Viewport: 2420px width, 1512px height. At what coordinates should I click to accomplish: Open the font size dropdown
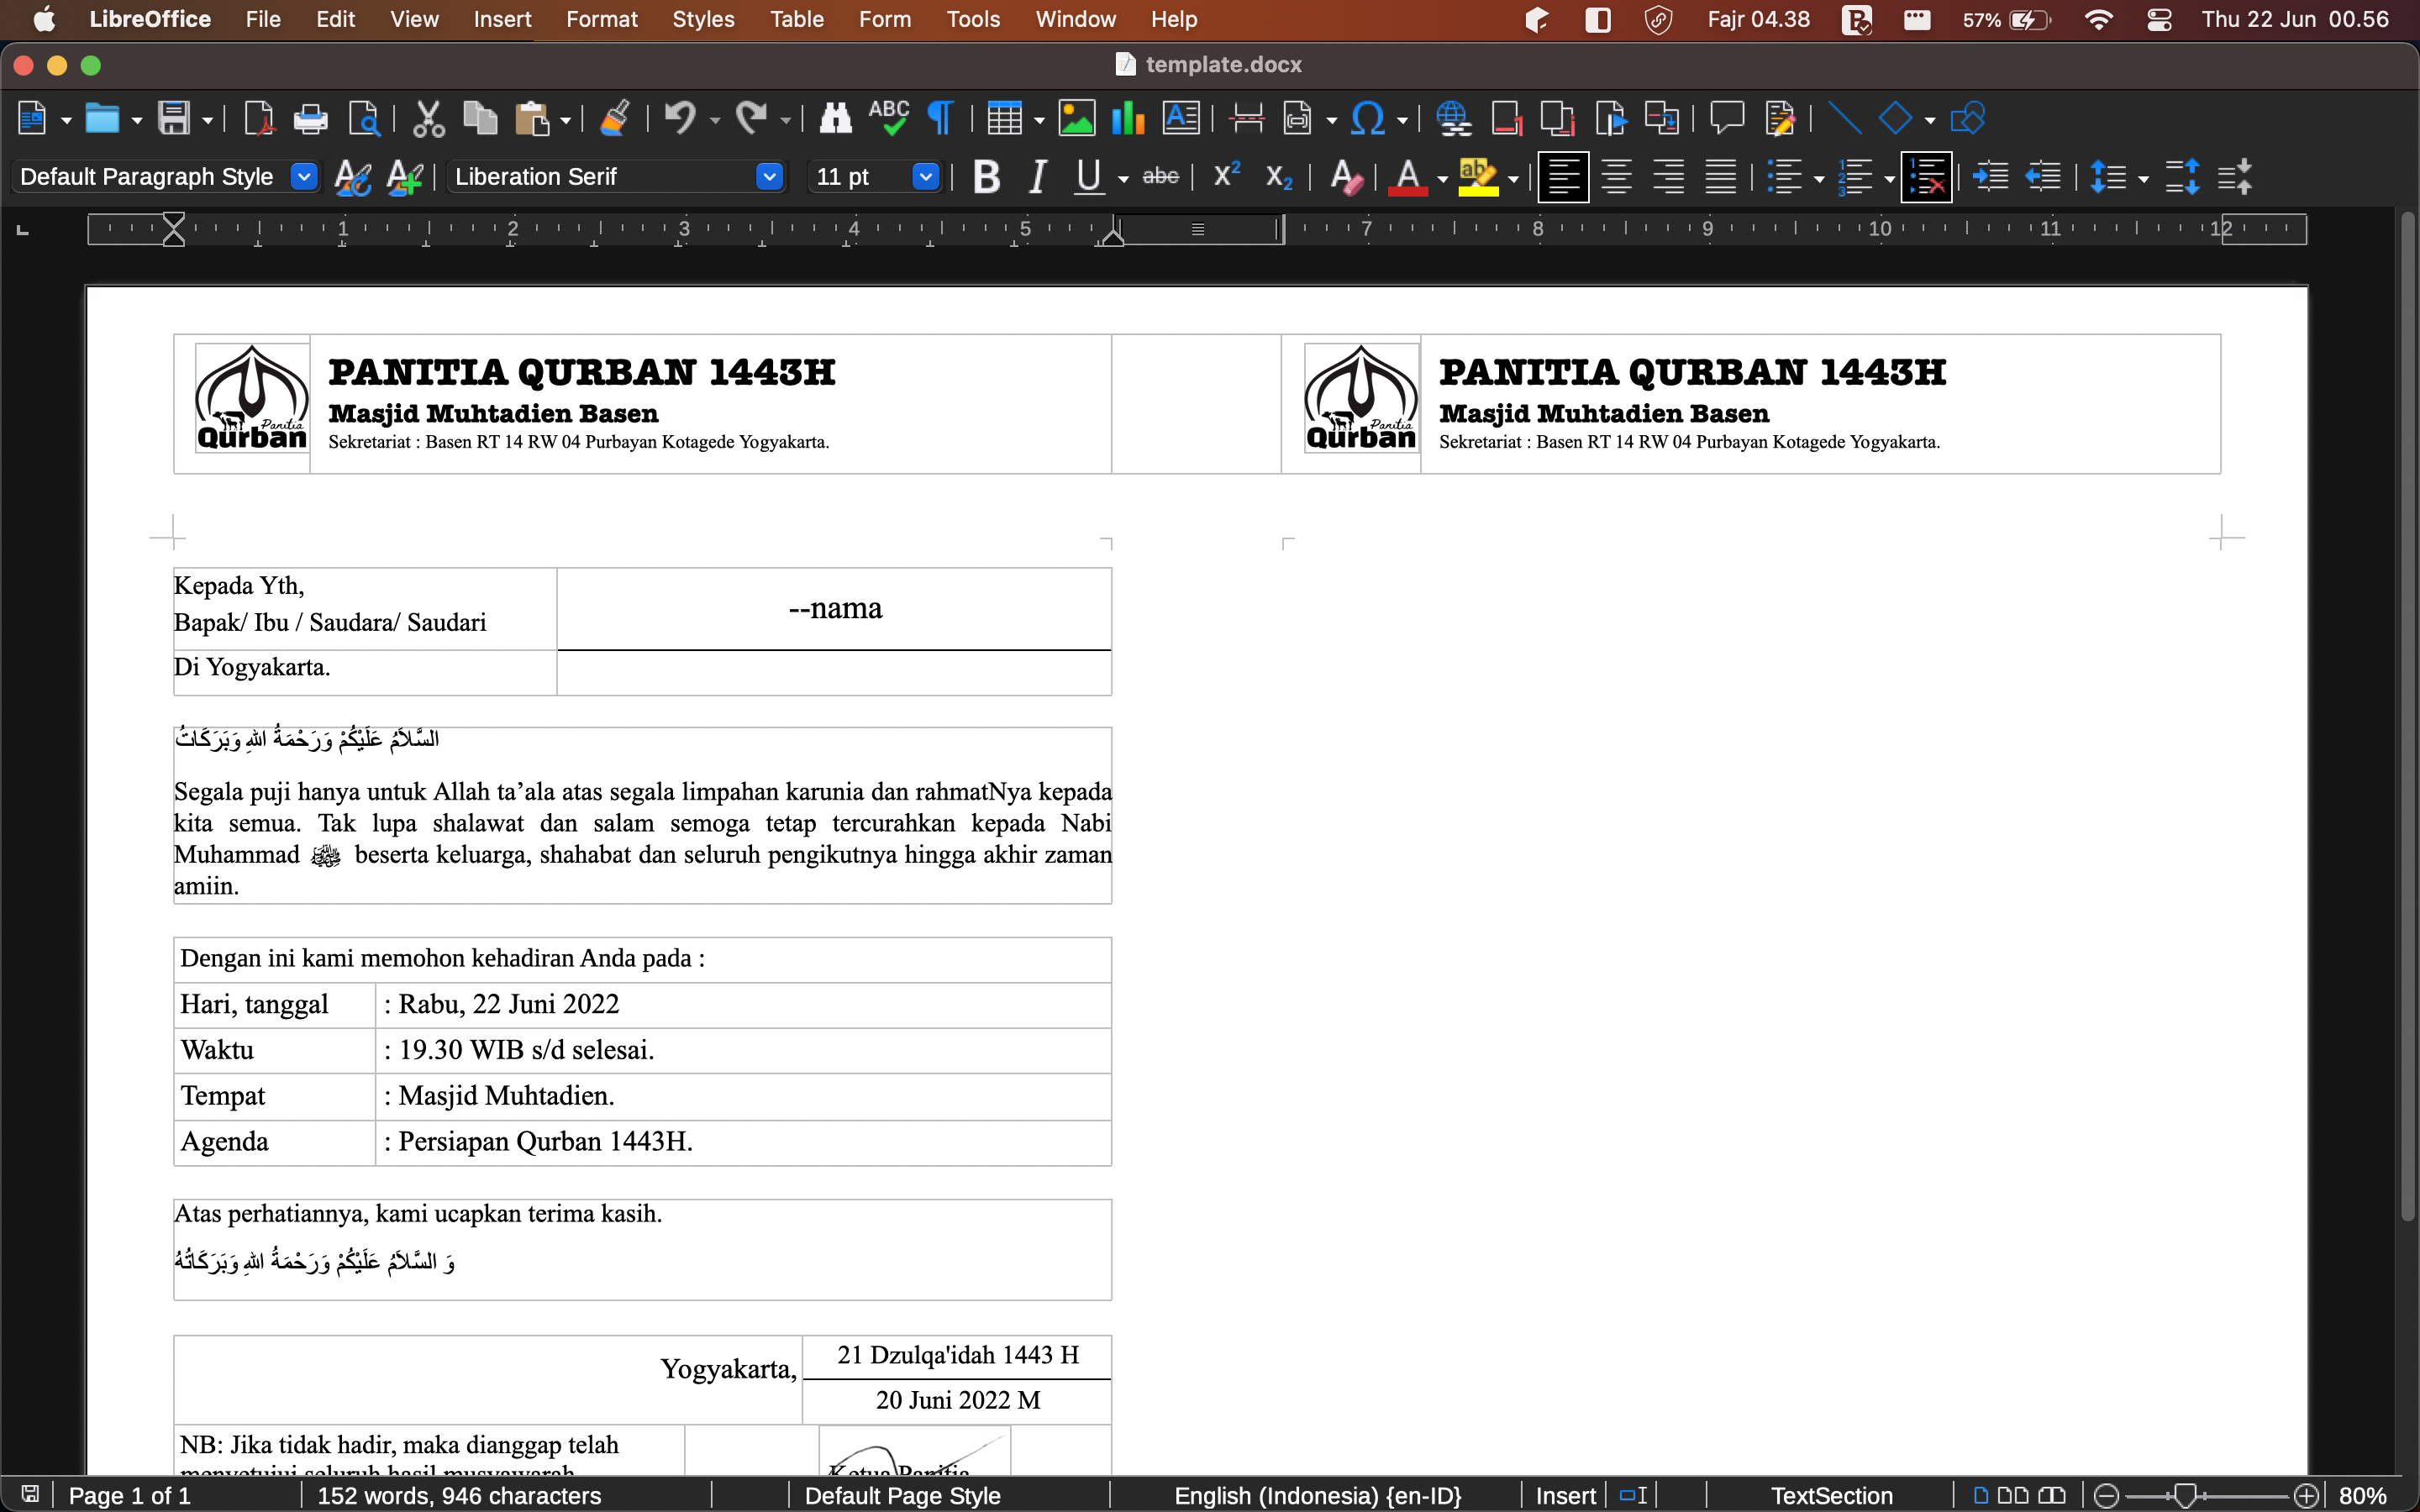point(925,177)
